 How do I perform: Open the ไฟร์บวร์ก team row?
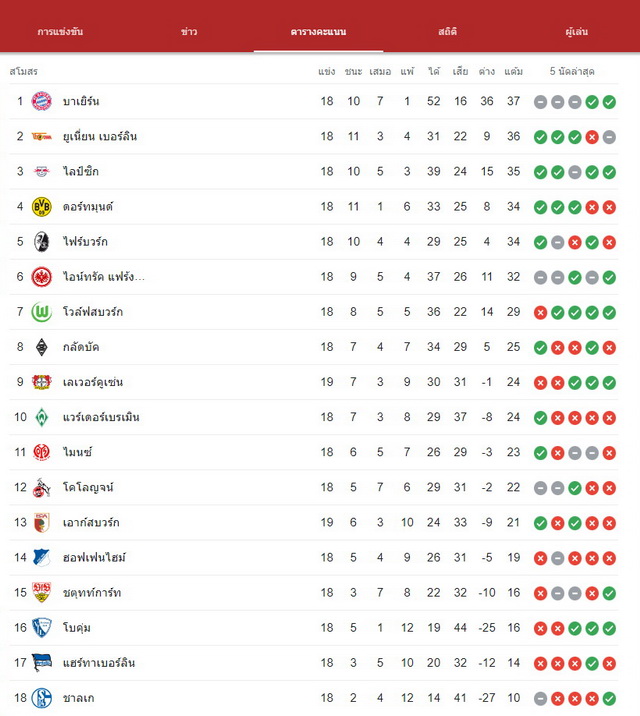(x=314, y=242)
